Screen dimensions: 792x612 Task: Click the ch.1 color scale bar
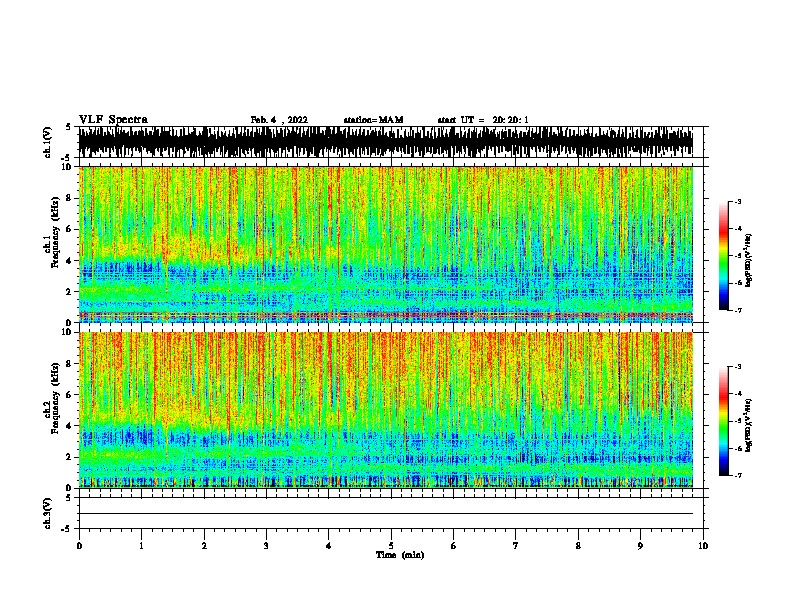pyautogui.click(x=723, y=256)
